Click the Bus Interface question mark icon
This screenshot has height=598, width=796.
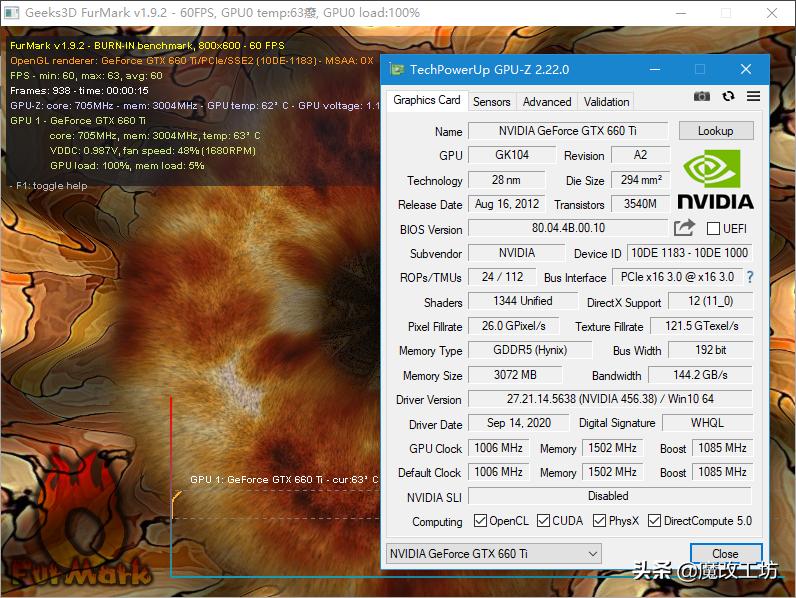pyautogui.click(x=750, y=277)
